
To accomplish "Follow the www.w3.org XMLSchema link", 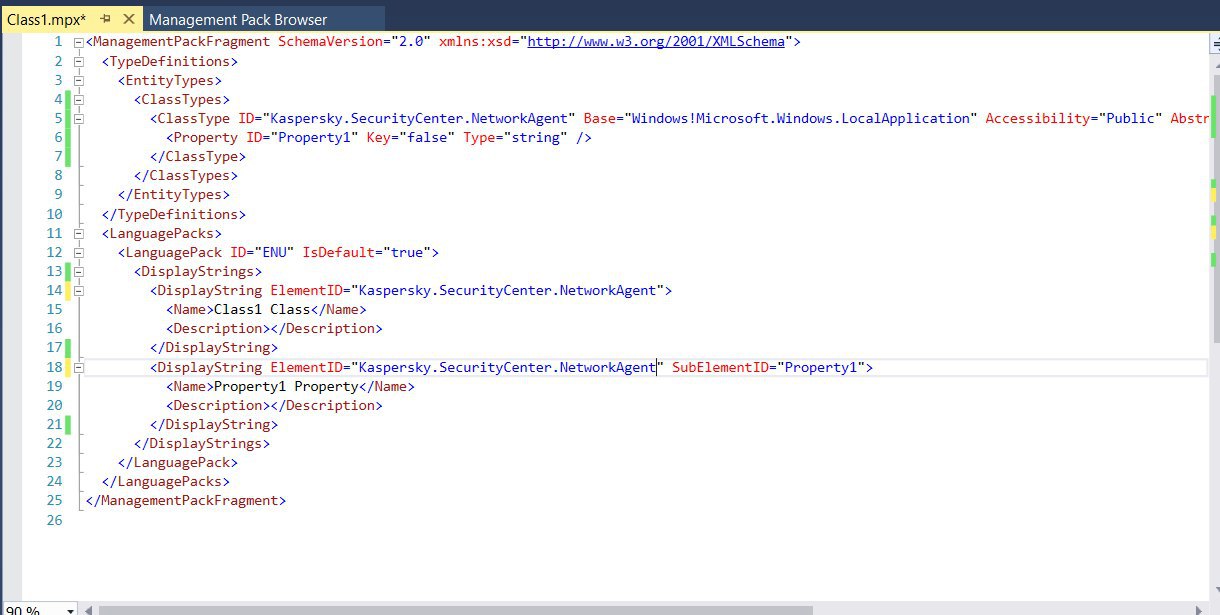I will coord(657,42).
